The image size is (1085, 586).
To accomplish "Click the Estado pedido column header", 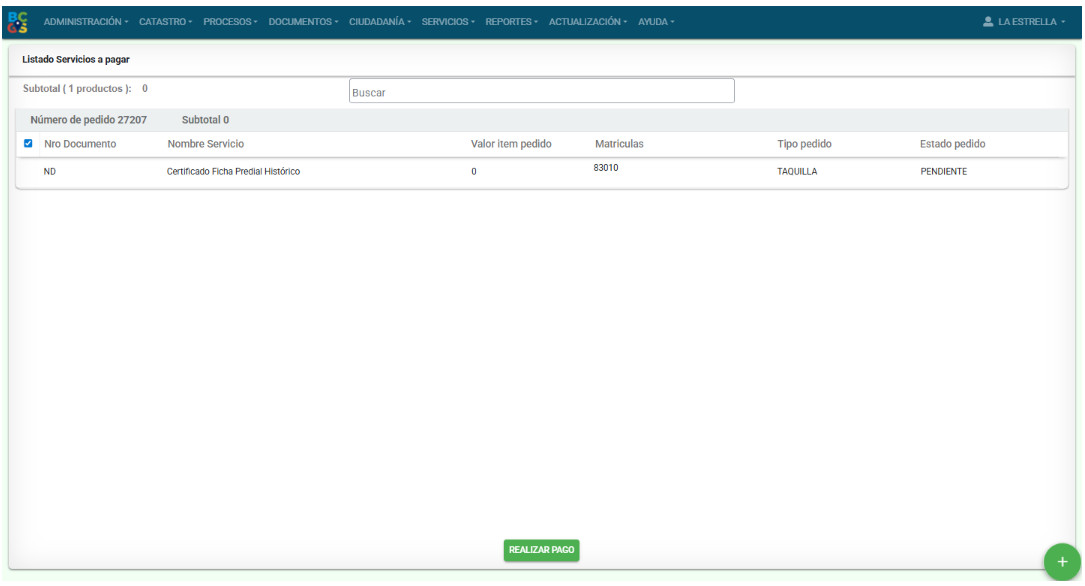I will (x=952, y=144).
